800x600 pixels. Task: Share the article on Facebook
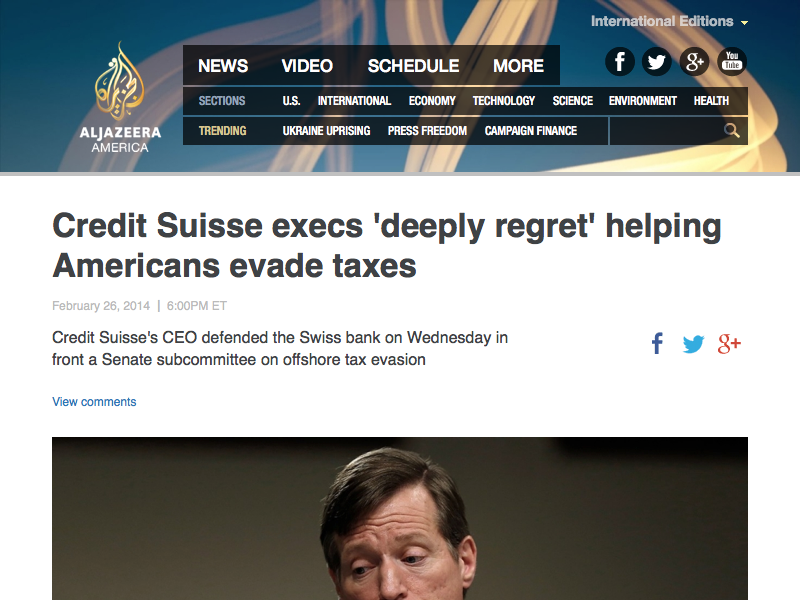[x=658, y=343]
